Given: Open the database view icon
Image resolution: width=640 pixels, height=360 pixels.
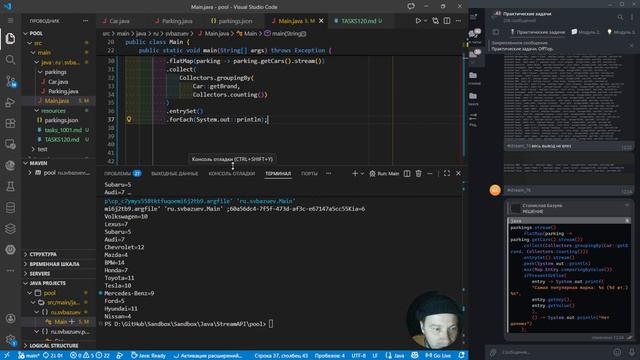Looking at the screenshot, I should tap(10, 208).
